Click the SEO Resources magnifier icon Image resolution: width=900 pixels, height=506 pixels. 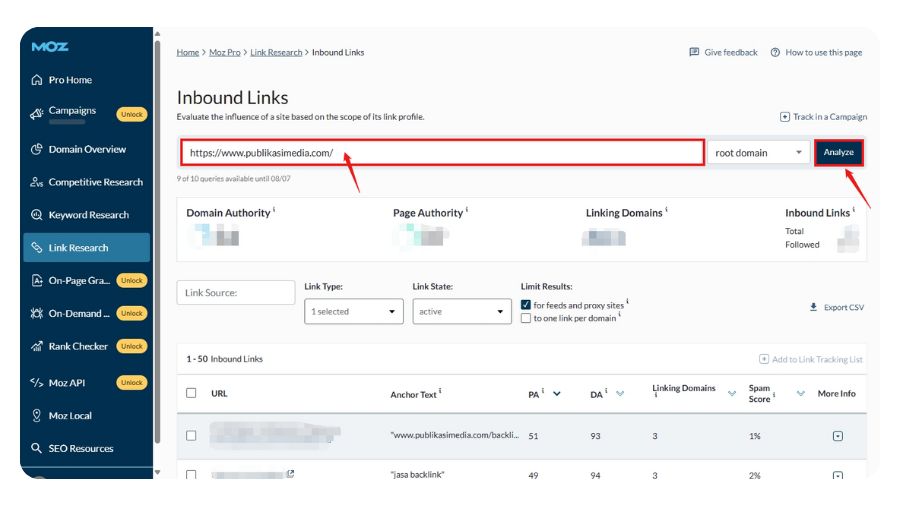(x=37, y=448)
